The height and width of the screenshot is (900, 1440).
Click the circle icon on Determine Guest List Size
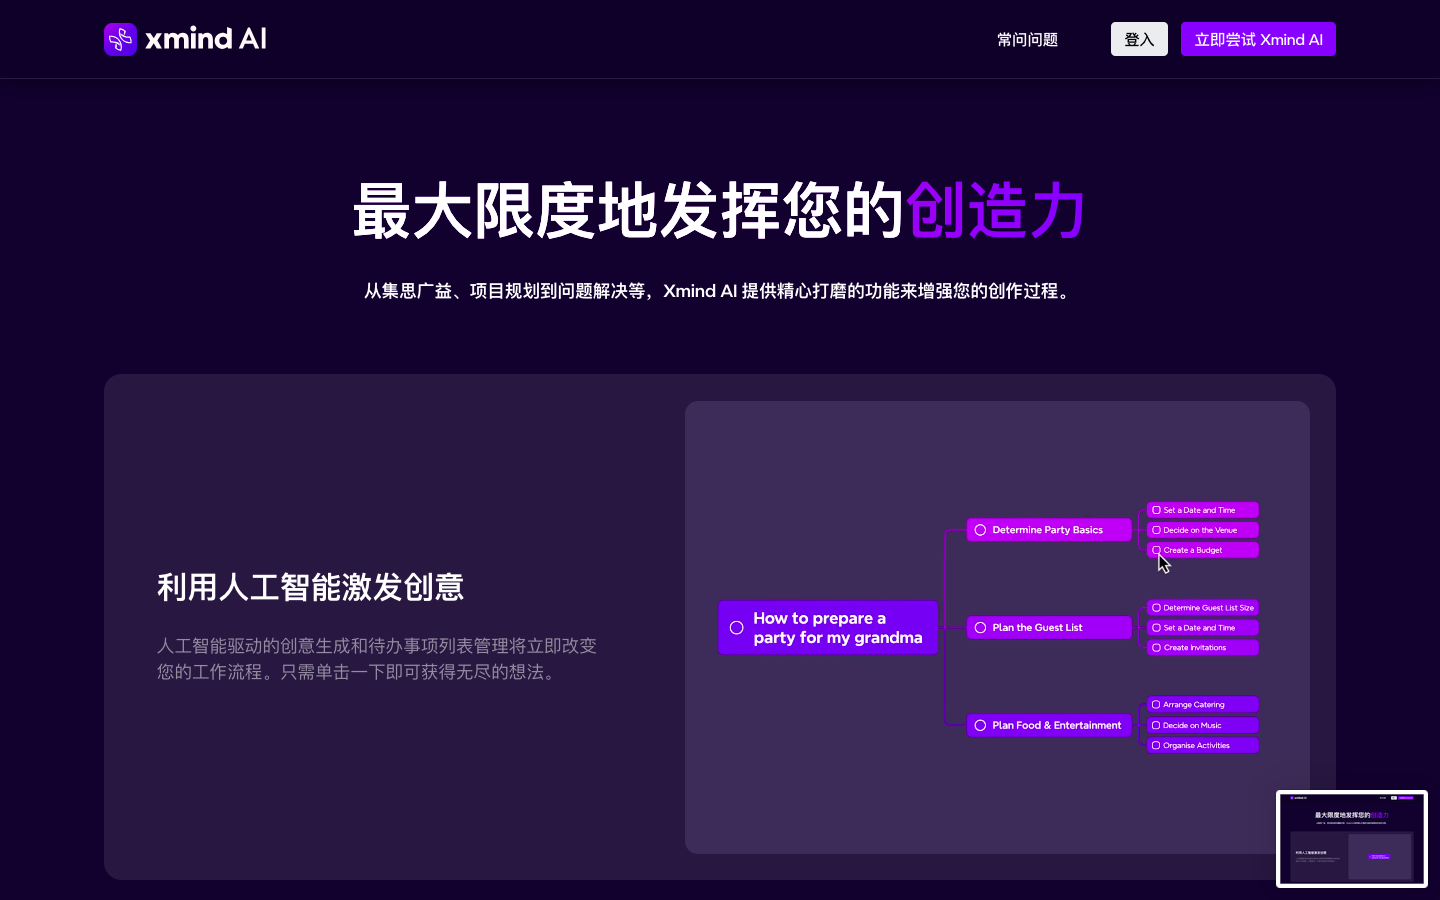[x=1156, y=607]
